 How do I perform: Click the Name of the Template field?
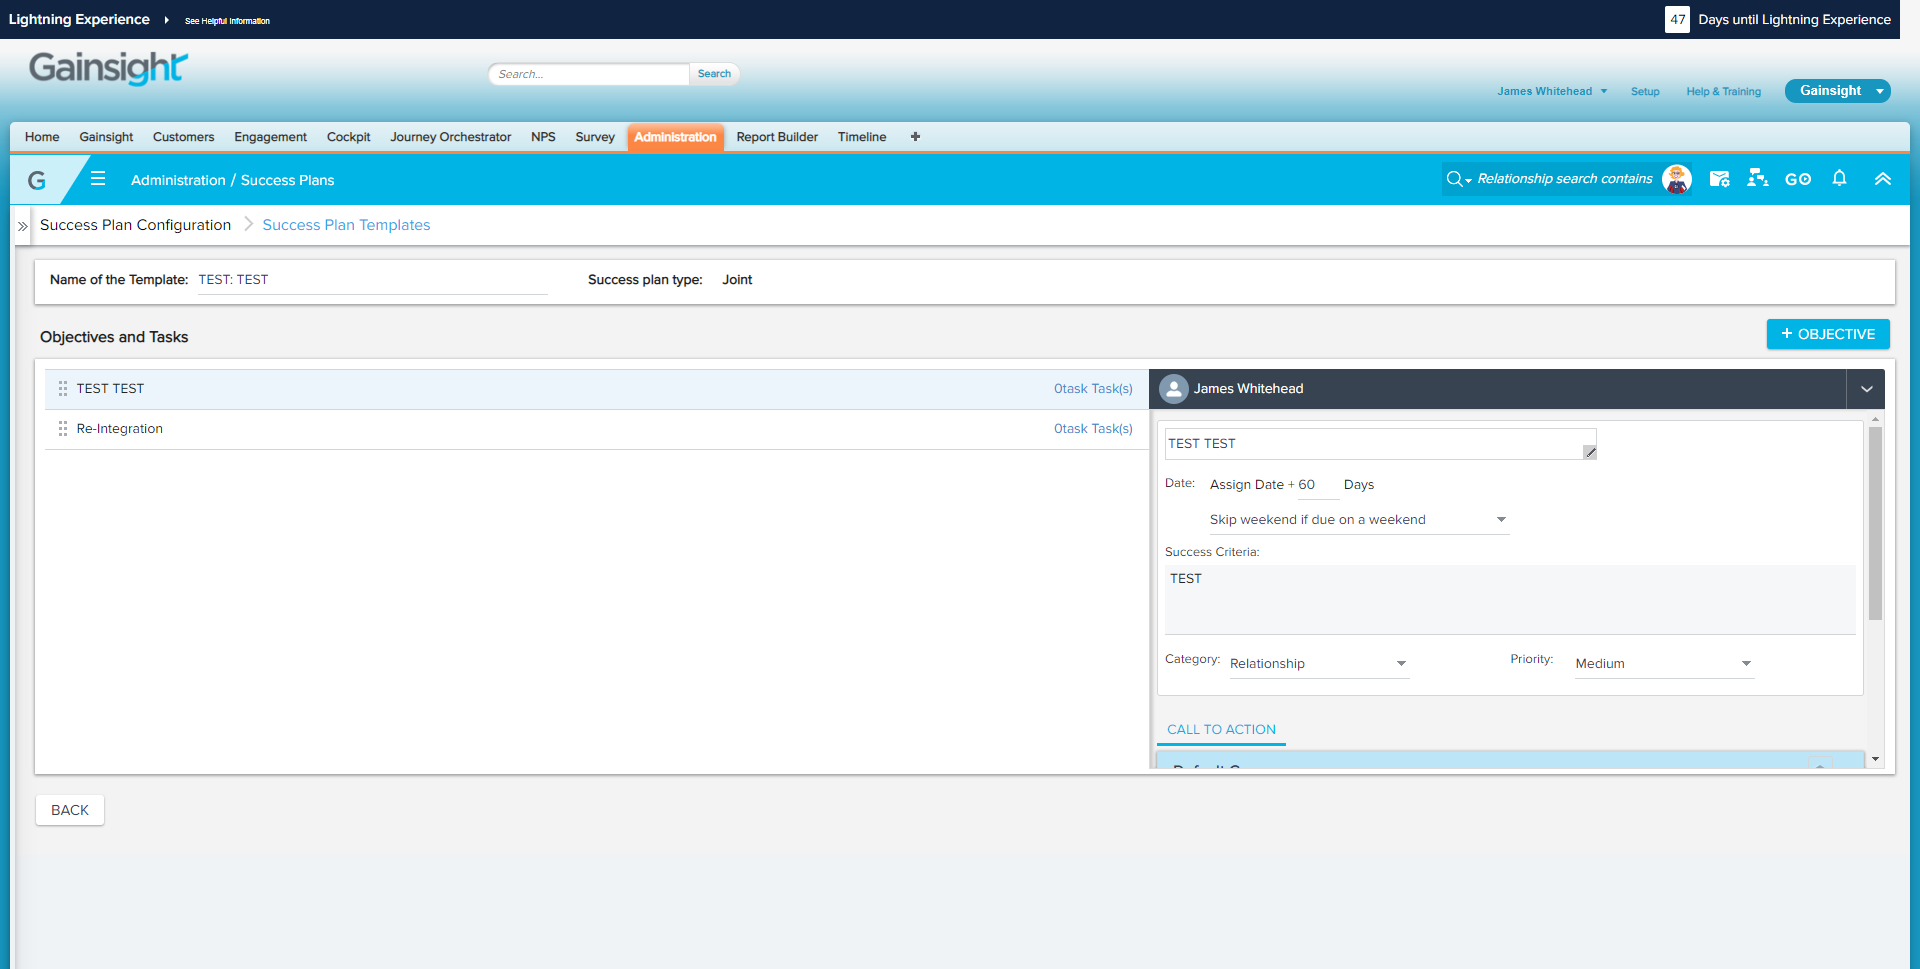[372, 280]
